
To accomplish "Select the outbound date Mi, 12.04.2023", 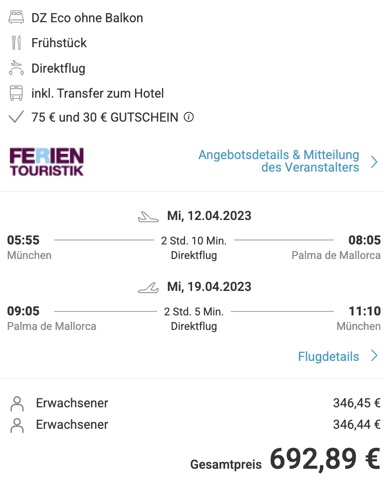I will point(209,216).
